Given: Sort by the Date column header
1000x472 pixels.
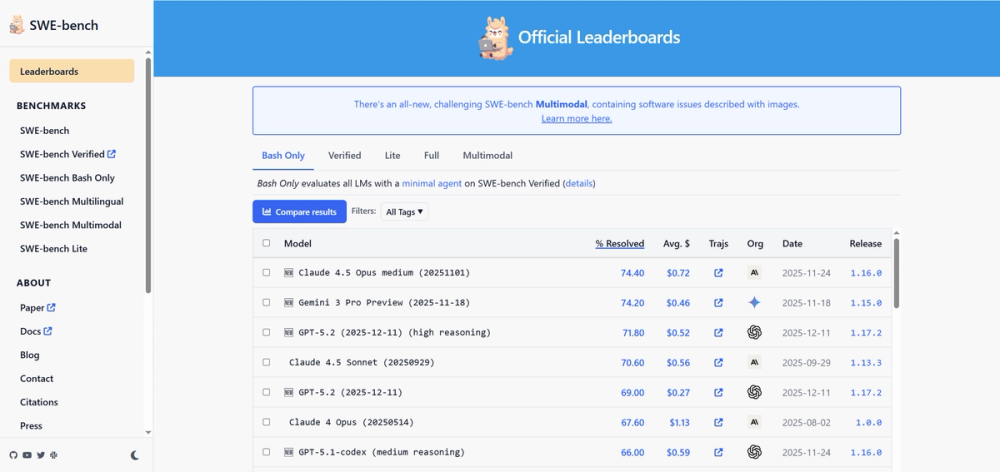Looking at the screenshot, I should [792, 244].
